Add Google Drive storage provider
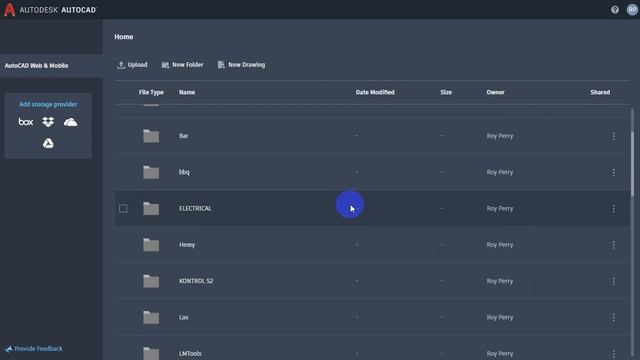640x360 pixels. click(x=48, y=143)
